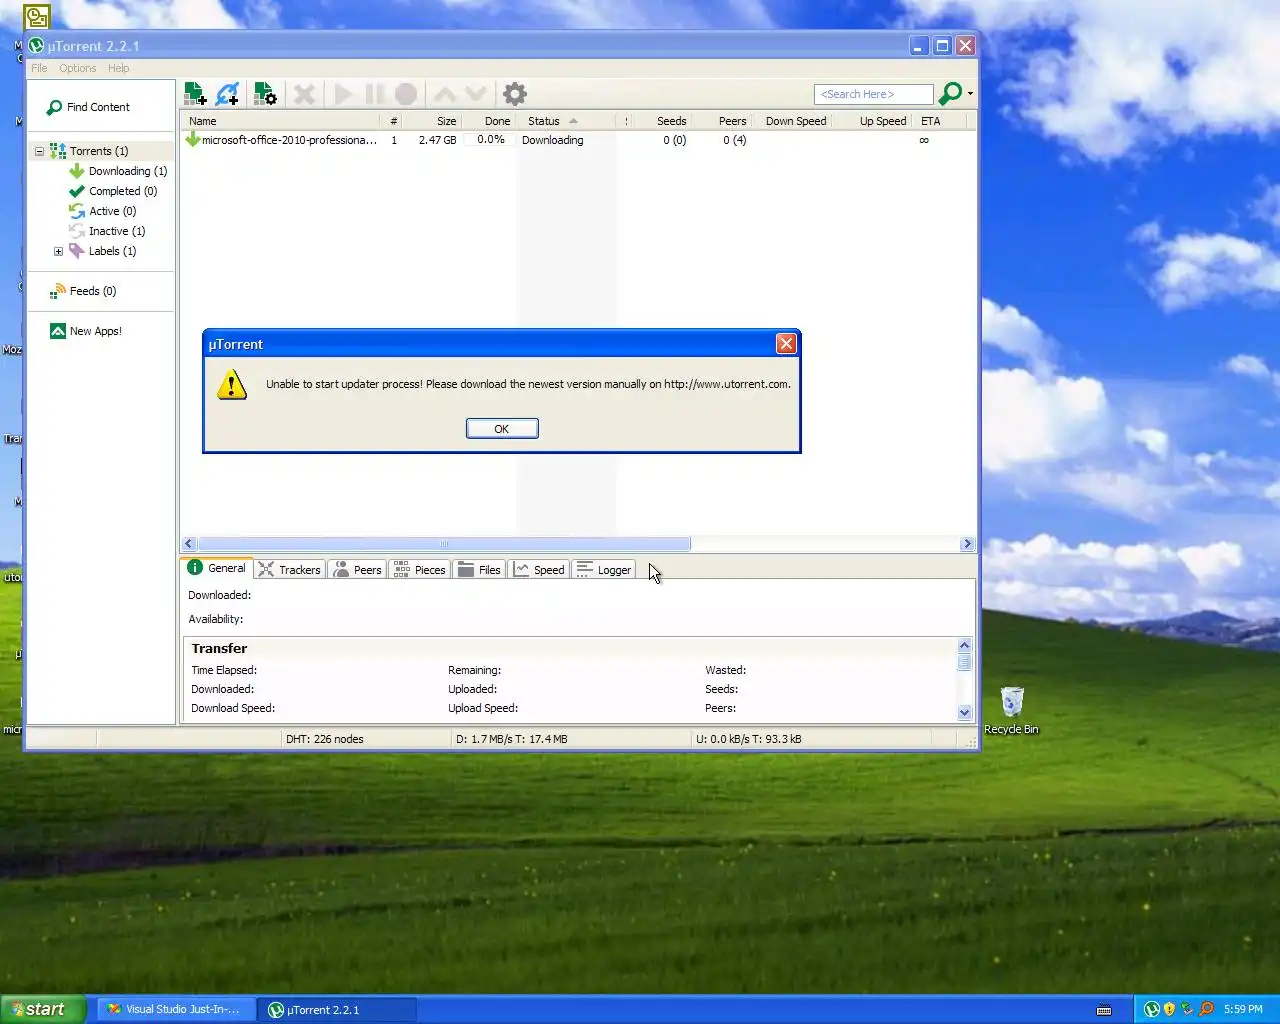
Task: Click the 0.0% Done progress cell
Action: point(490,140)
